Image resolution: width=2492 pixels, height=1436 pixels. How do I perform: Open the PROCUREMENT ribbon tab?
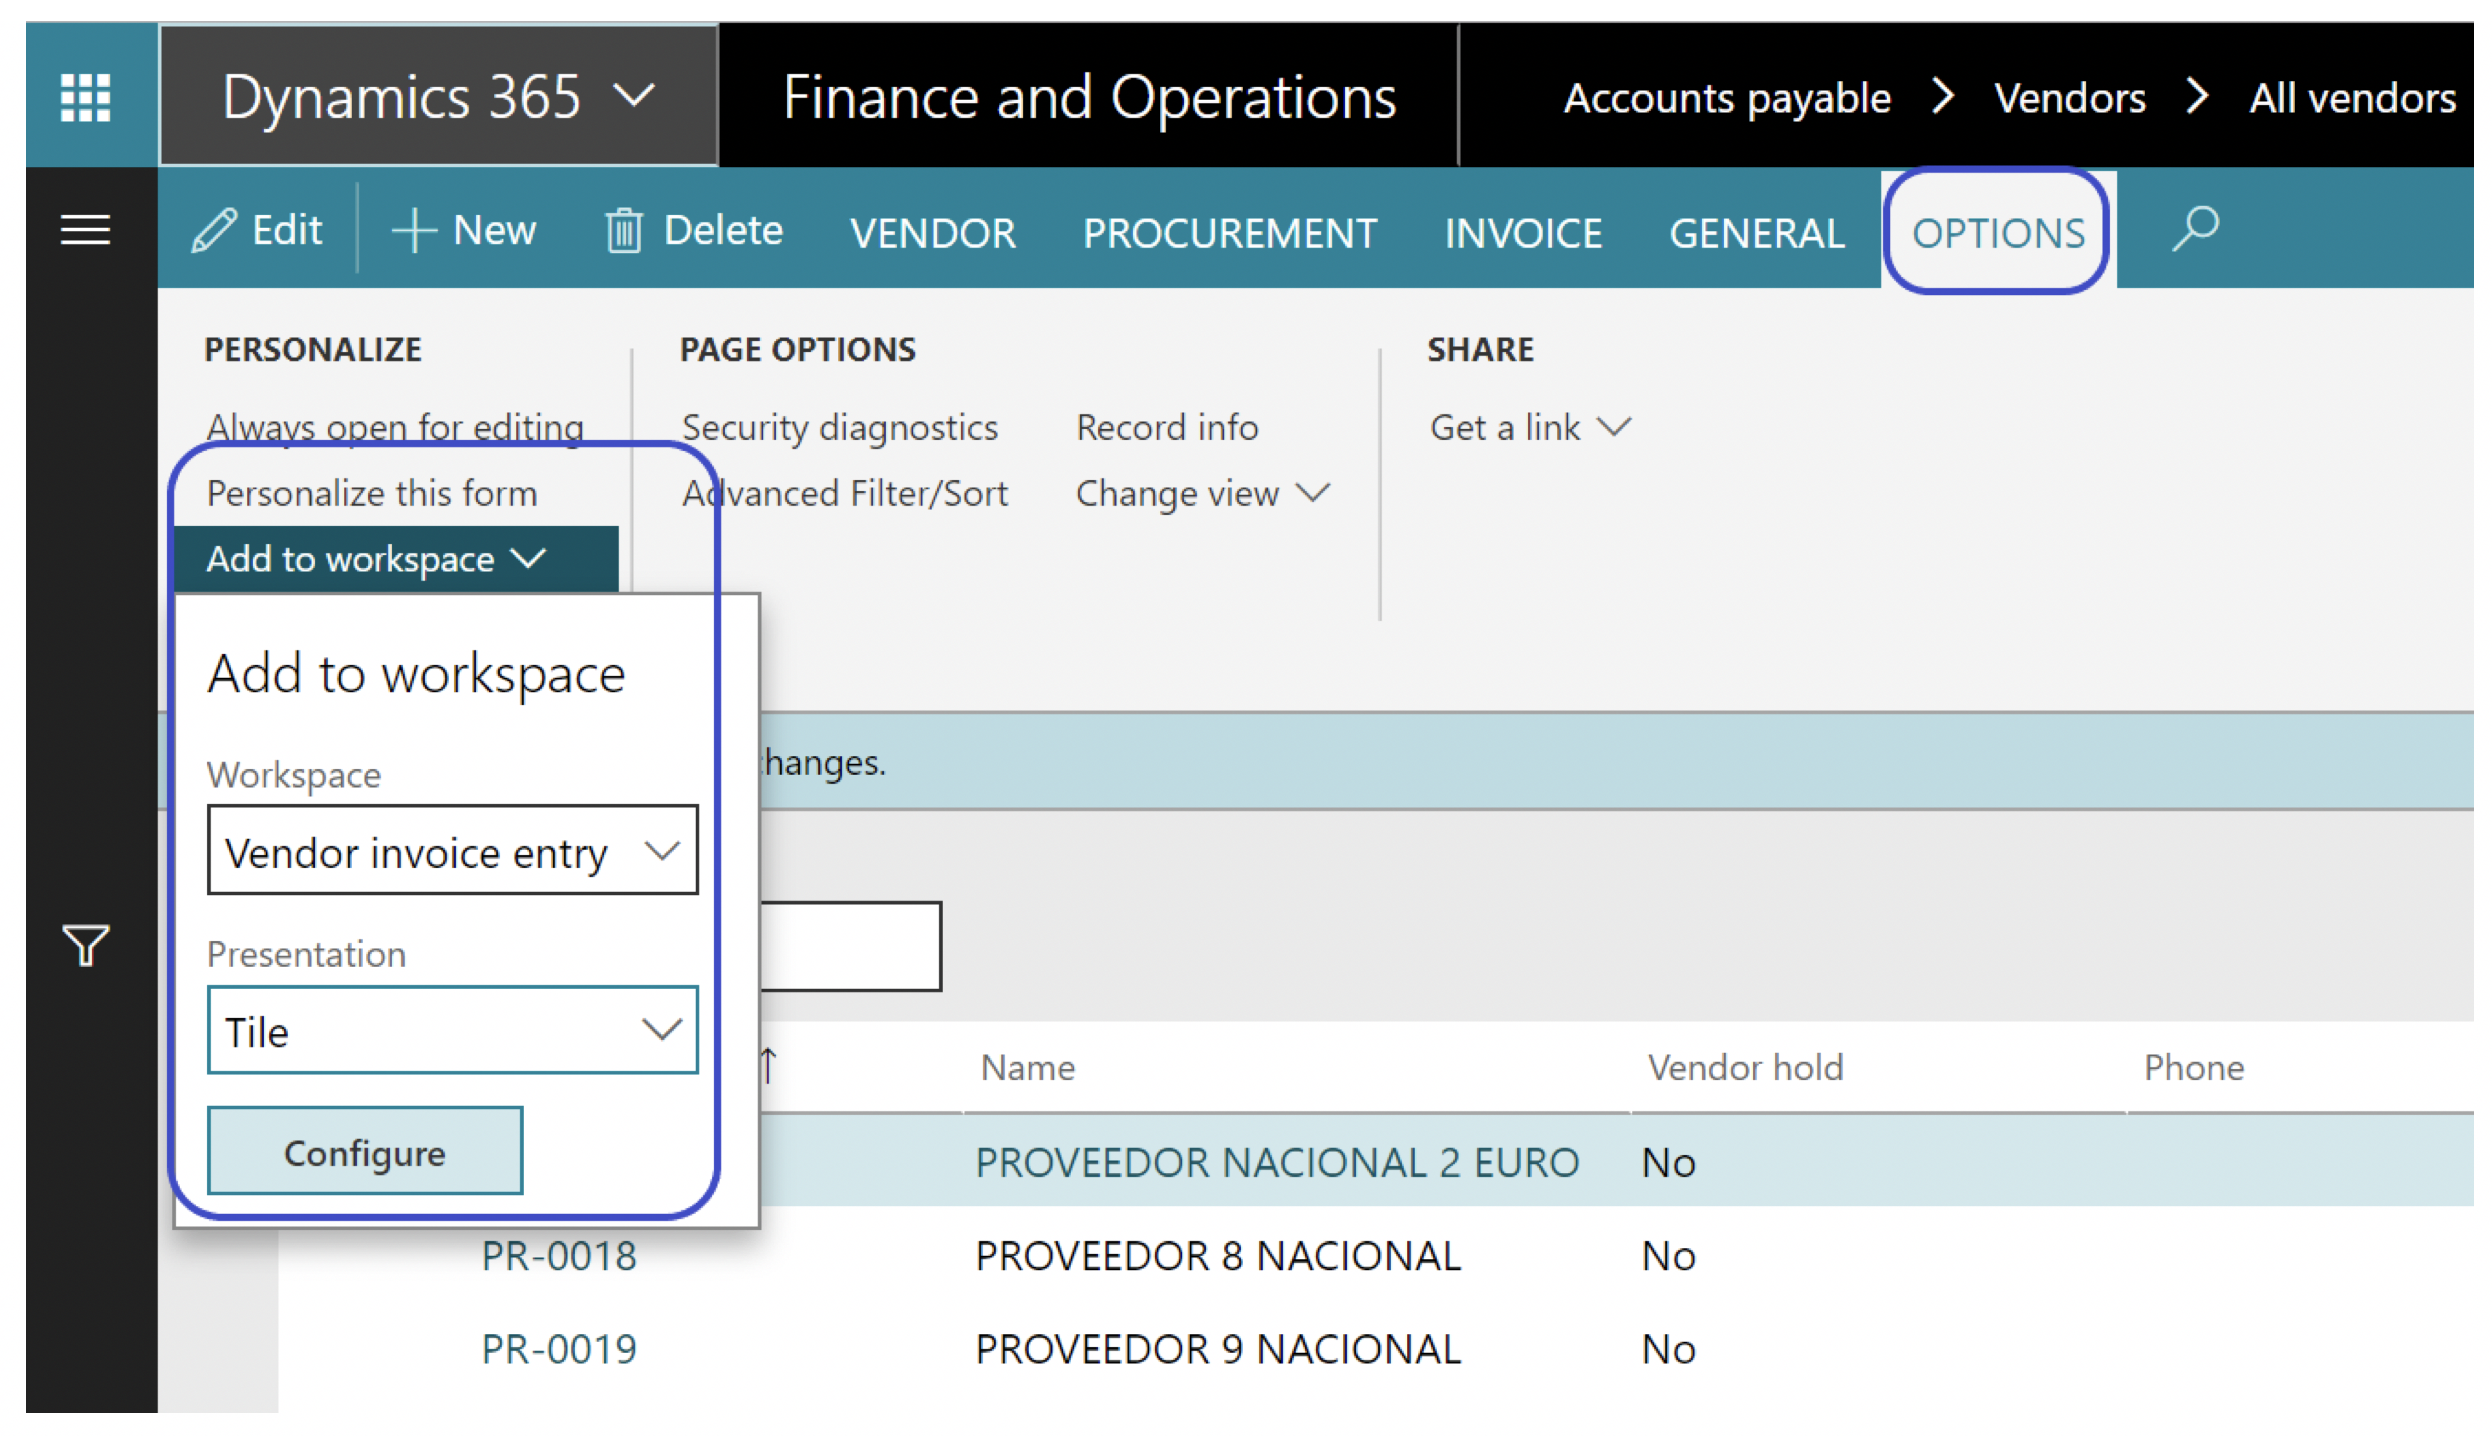coord(1229,233)
